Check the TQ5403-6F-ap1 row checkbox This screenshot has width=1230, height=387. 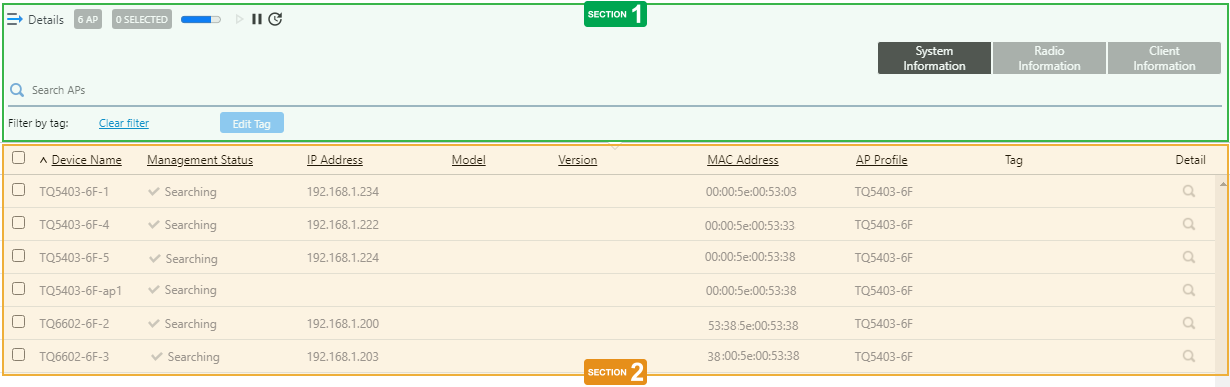click(x=18, y=288)
